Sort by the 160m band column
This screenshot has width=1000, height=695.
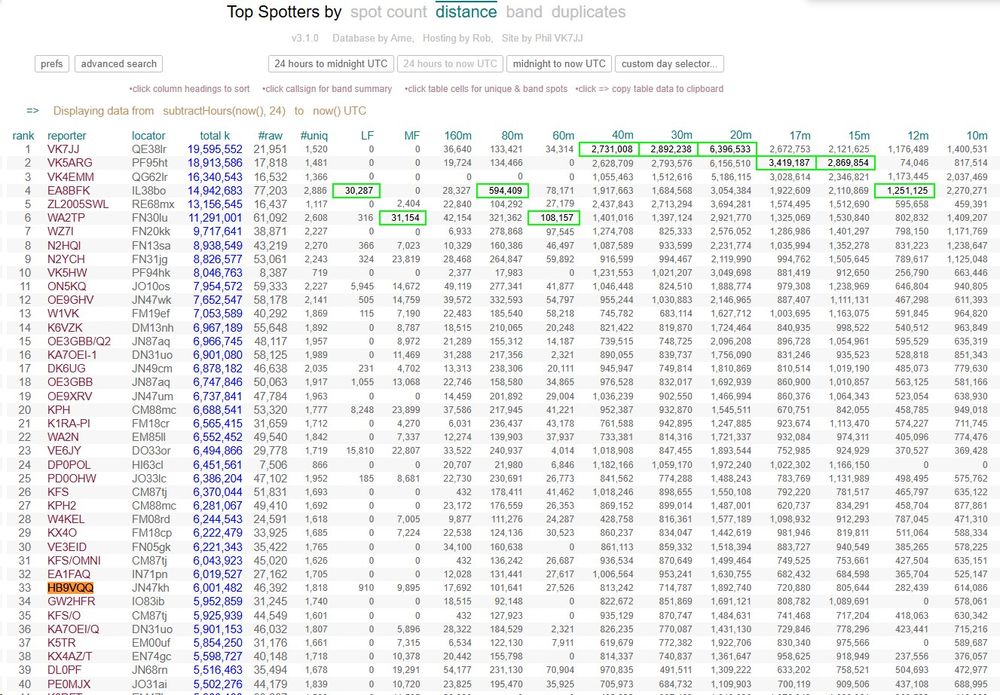(x=458, y=135)
